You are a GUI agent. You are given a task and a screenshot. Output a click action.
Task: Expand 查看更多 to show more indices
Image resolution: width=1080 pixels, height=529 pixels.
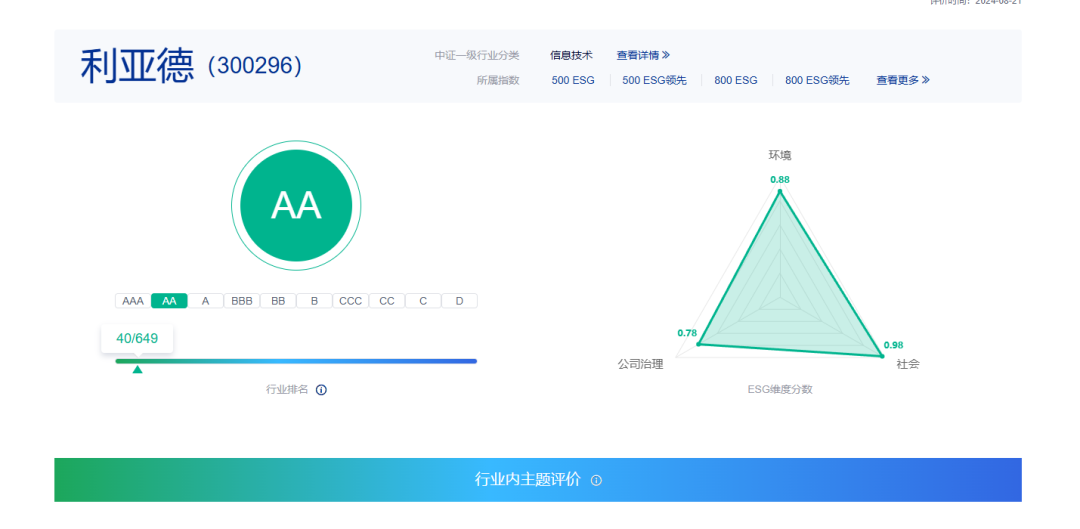pyautogui.click(x=903, y=80)
